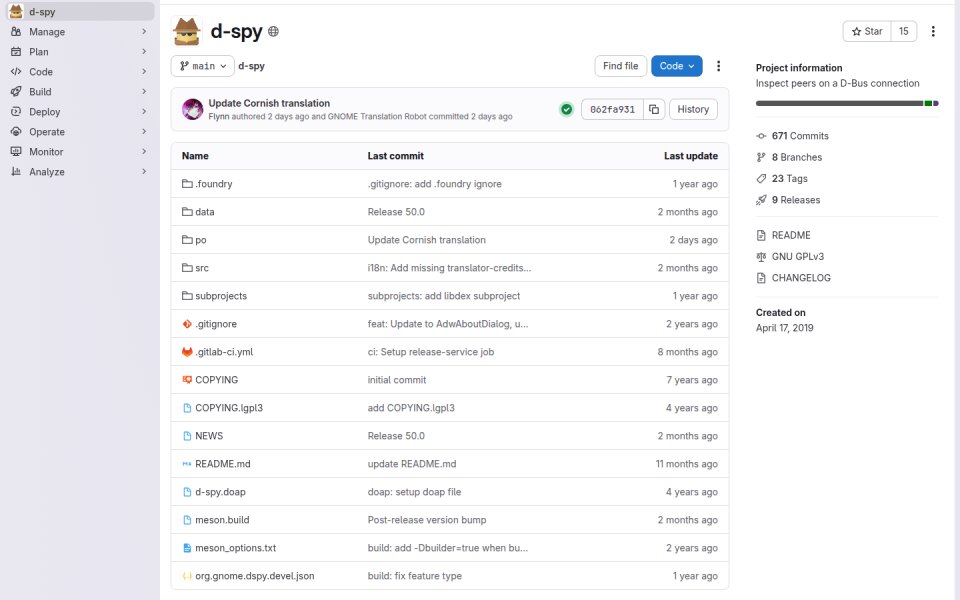Click the Manage sidebar icon
This screenshot has height=600, width=960.
coord(16,32)
